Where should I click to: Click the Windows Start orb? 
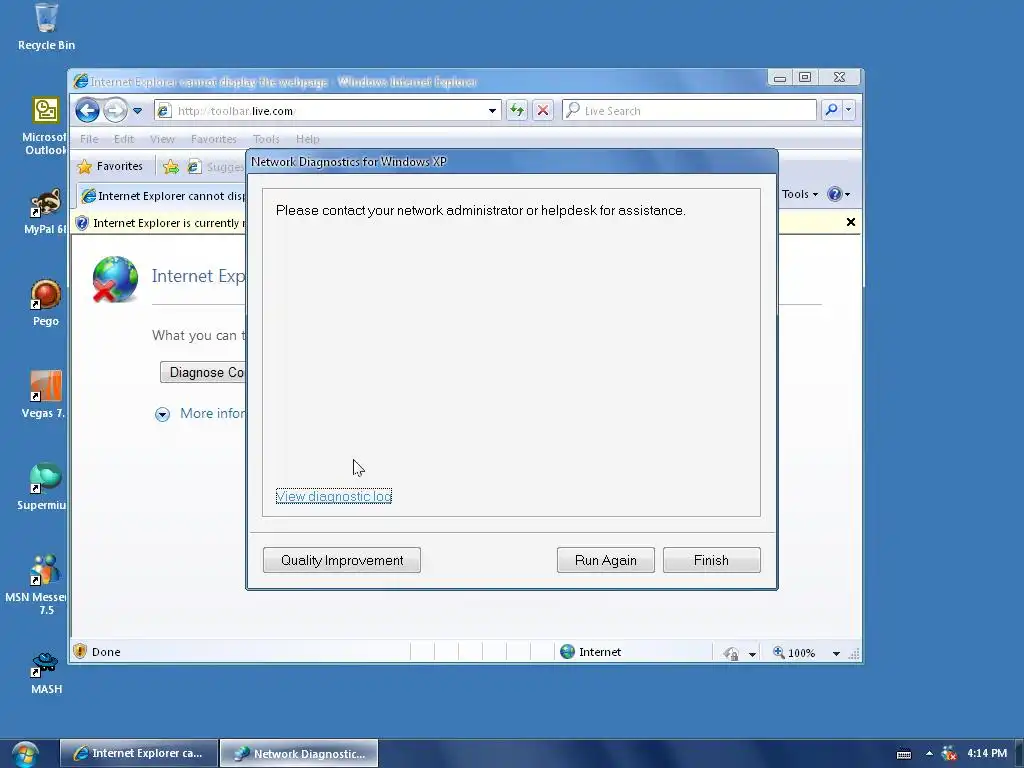pyautogui.click(x=24, y=754)
